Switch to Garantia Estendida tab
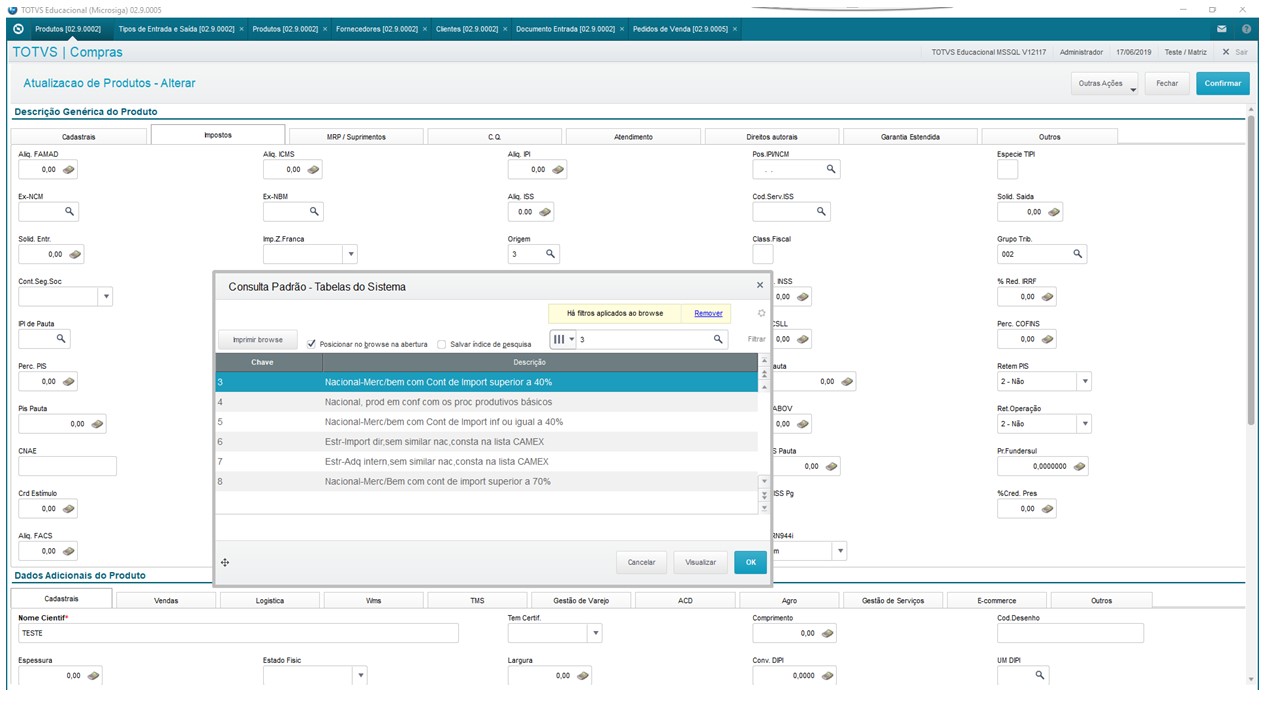The width and height of the screenshot is (1280, 720). point(910,136)
